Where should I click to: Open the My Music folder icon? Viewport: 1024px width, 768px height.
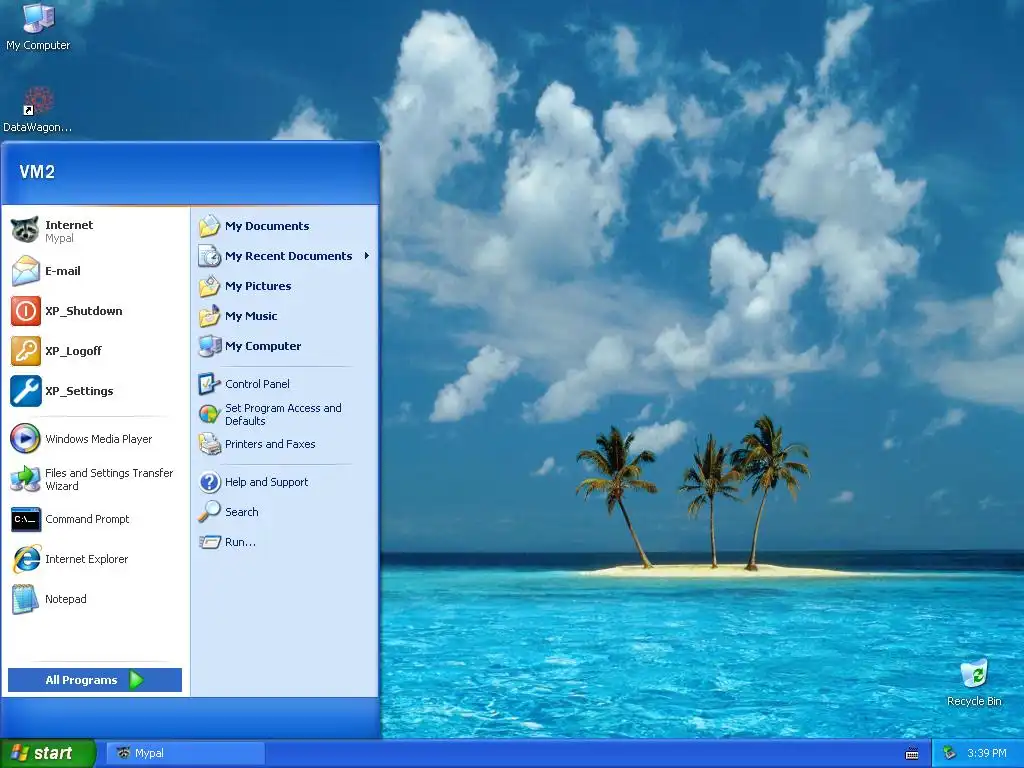pyautogui.click(x=210, y=316)
